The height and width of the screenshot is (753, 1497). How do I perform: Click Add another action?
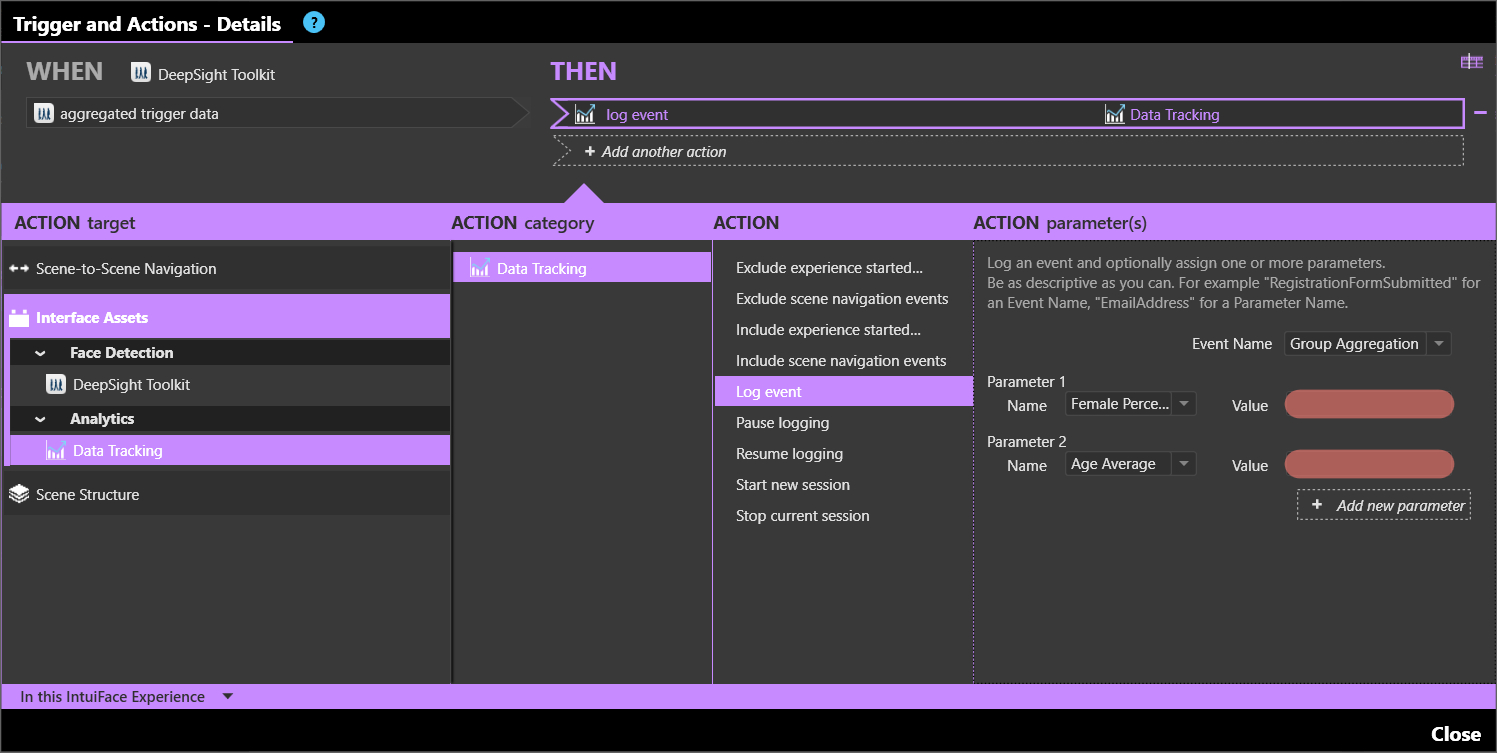point(664,152)
